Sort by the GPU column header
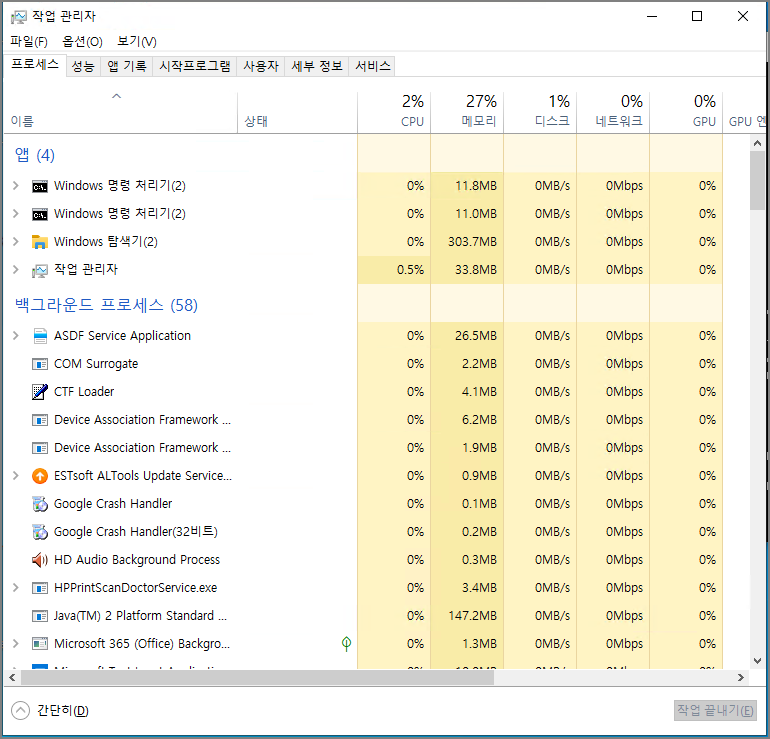This screenshot has height=739, width=770. 686,112
